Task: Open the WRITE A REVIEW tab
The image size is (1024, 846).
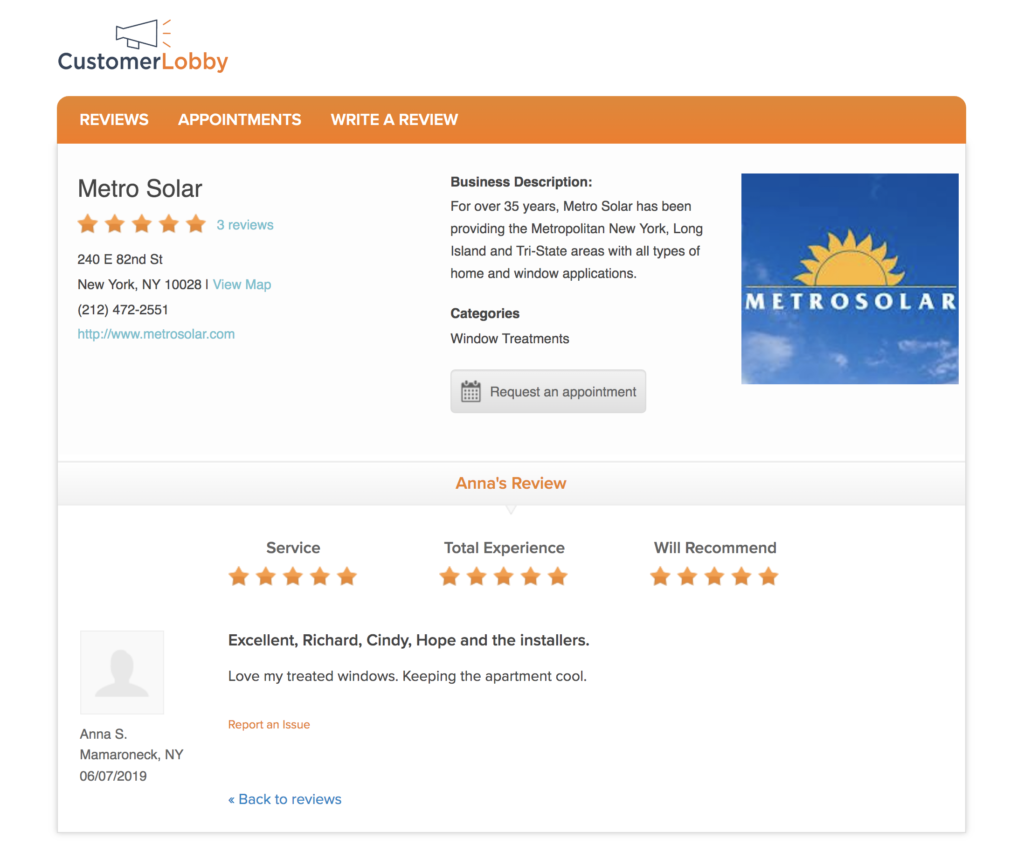Action: (x=394, y=119)
